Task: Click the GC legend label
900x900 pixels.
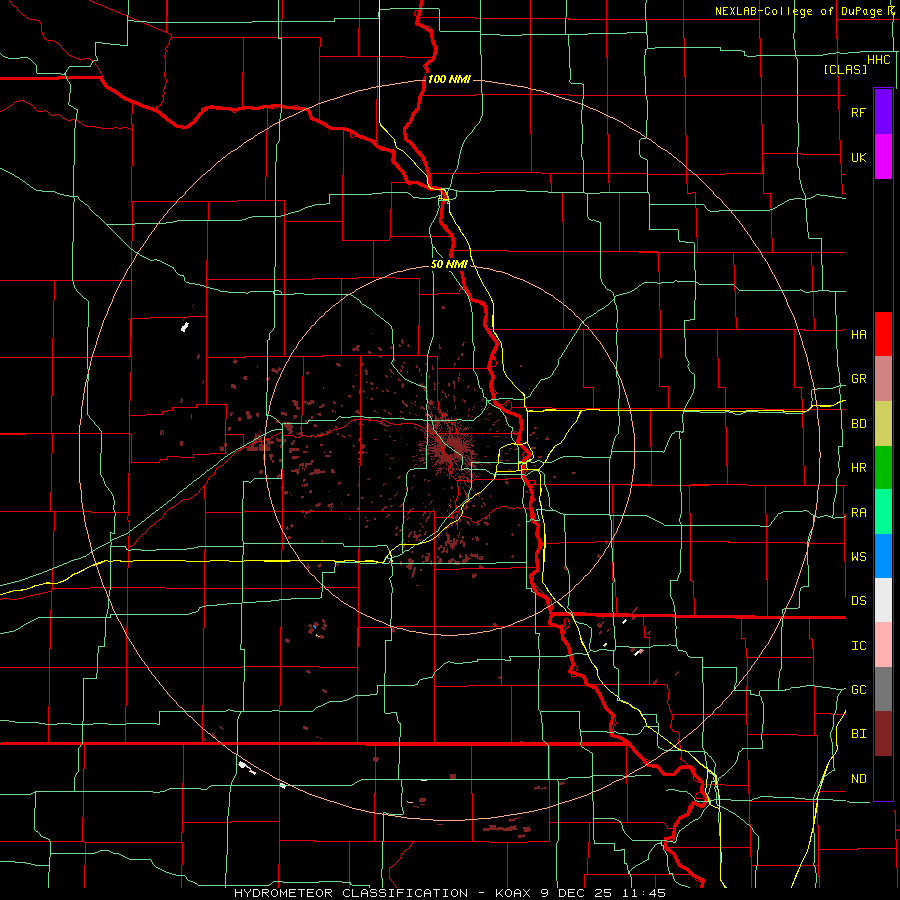Action: (858, 689)
